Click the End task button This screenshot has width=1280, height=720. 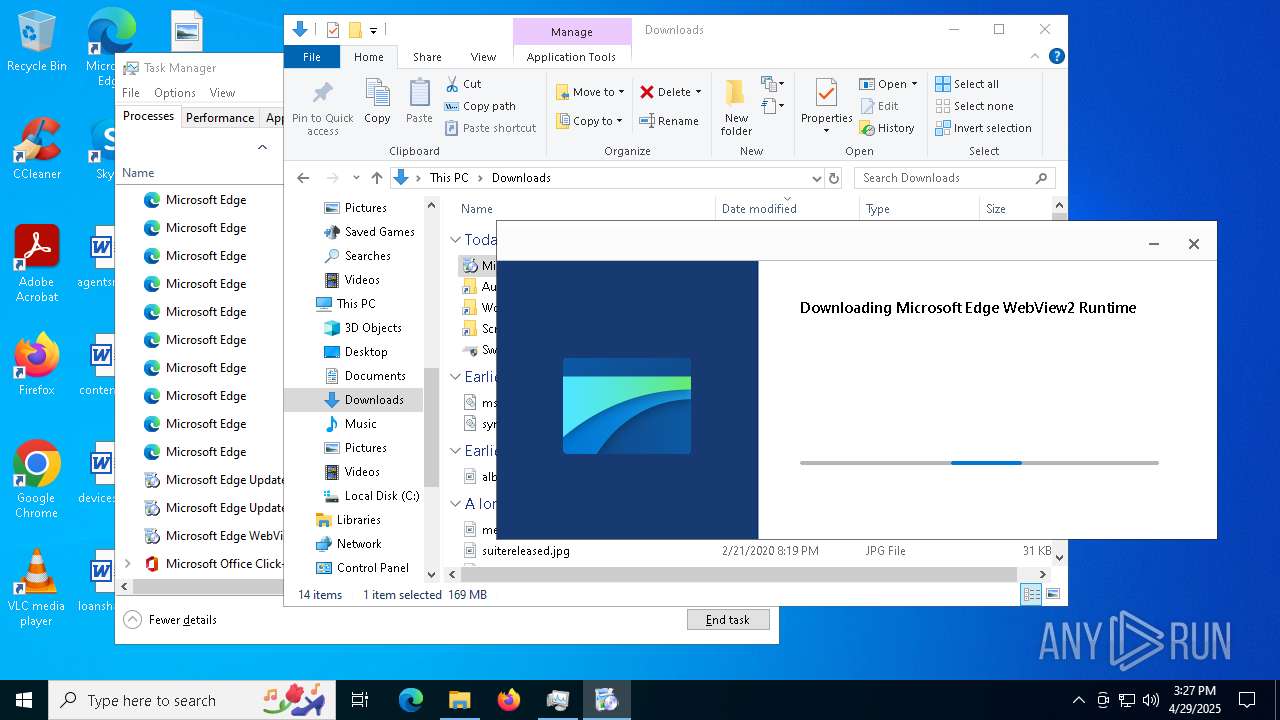(728, 620)
